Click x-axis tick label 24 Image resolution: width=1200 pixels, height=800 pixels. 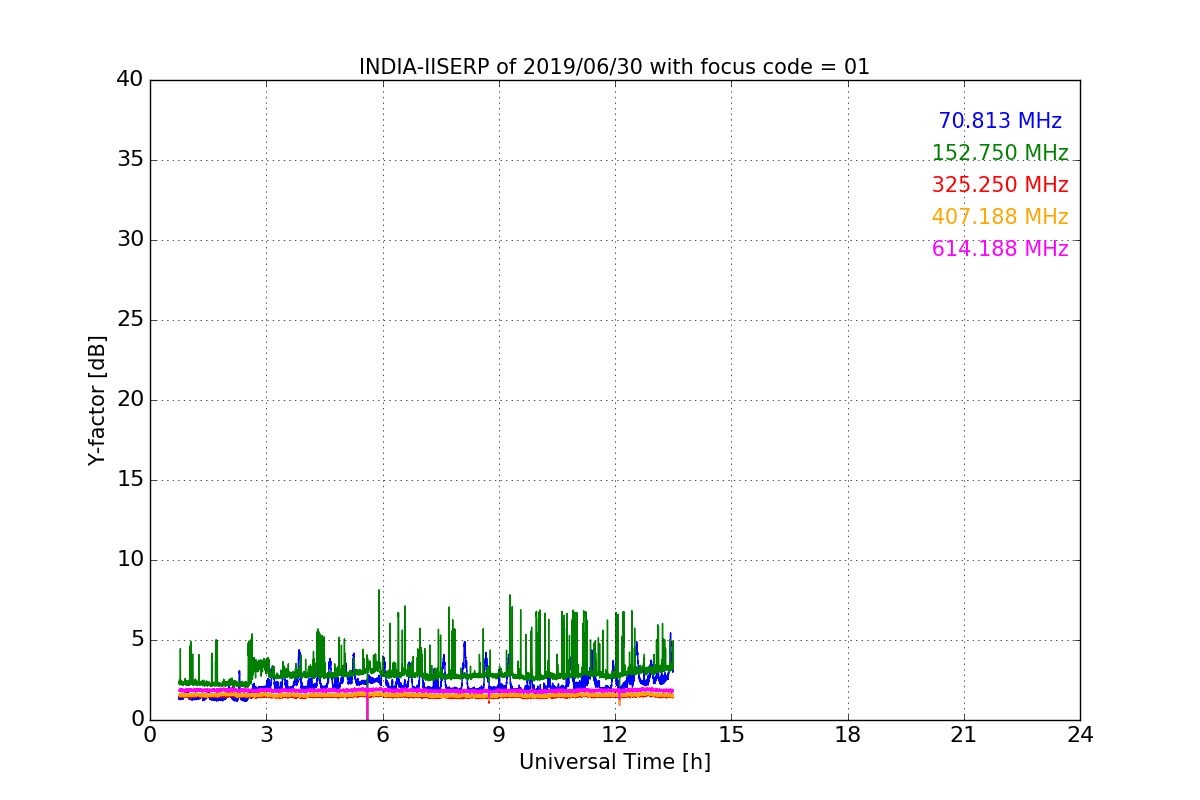[x=1080, y=736]
